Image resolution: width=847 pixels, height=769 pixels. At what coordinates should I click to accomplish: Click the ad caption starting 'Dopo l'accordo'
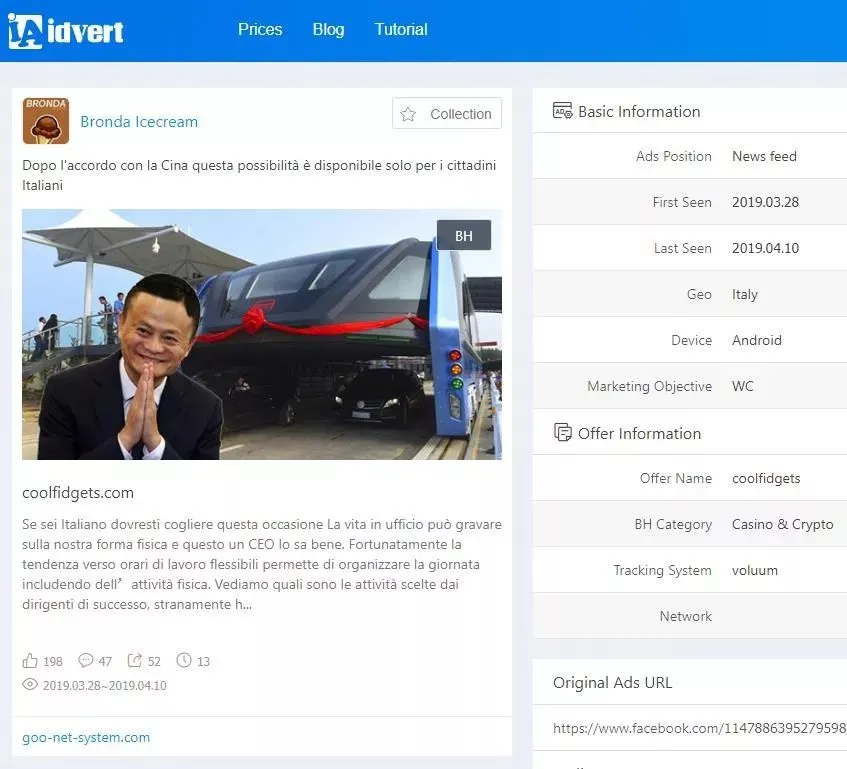[259, 175]
